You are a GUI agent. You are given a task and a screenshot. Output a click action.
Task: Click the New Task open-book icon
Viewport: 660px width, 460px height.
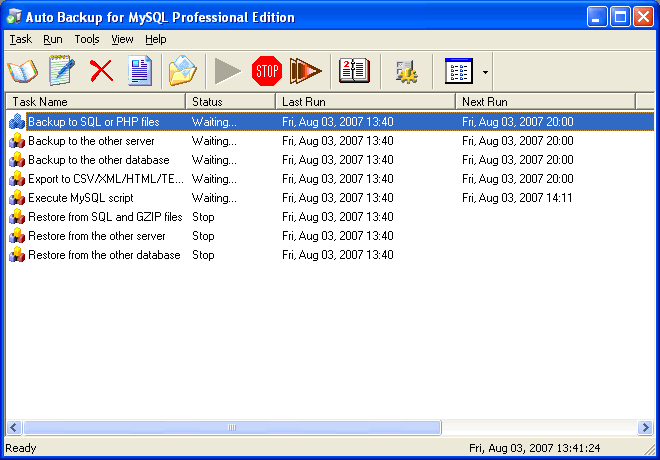[x=23, y=71]
